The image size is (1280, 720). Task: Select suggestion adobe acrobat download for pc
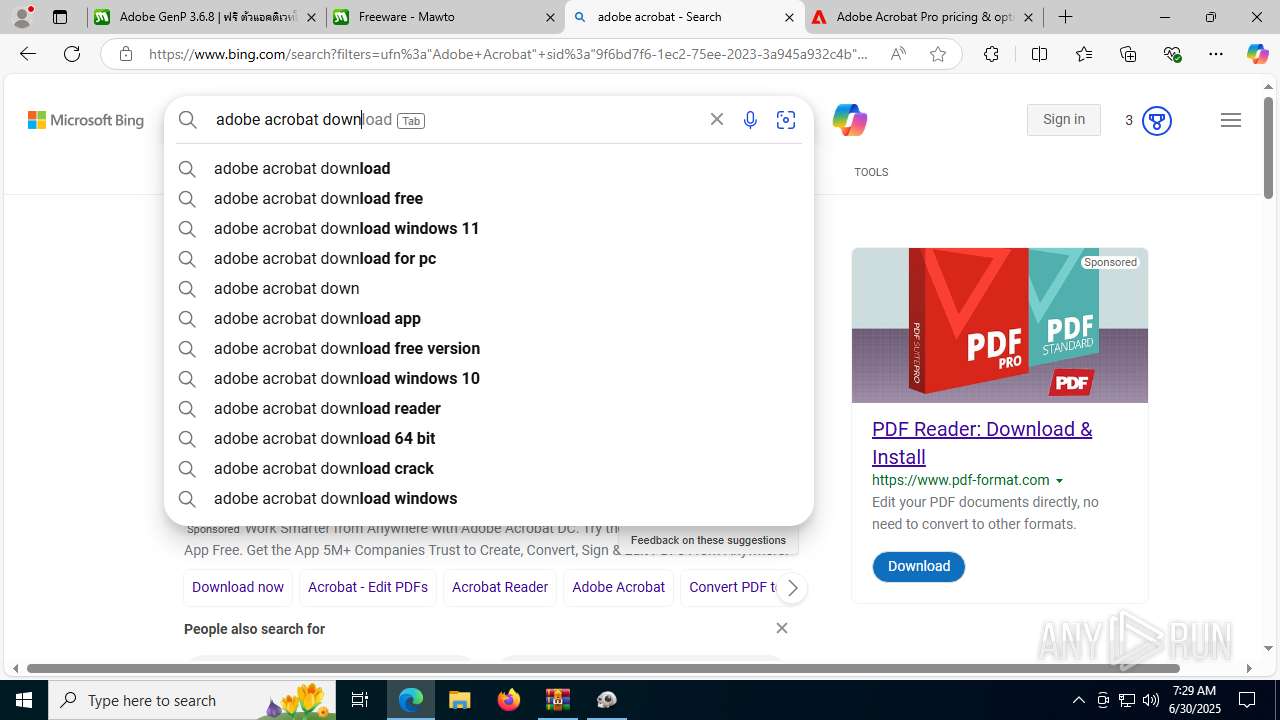tap(489, 258)
